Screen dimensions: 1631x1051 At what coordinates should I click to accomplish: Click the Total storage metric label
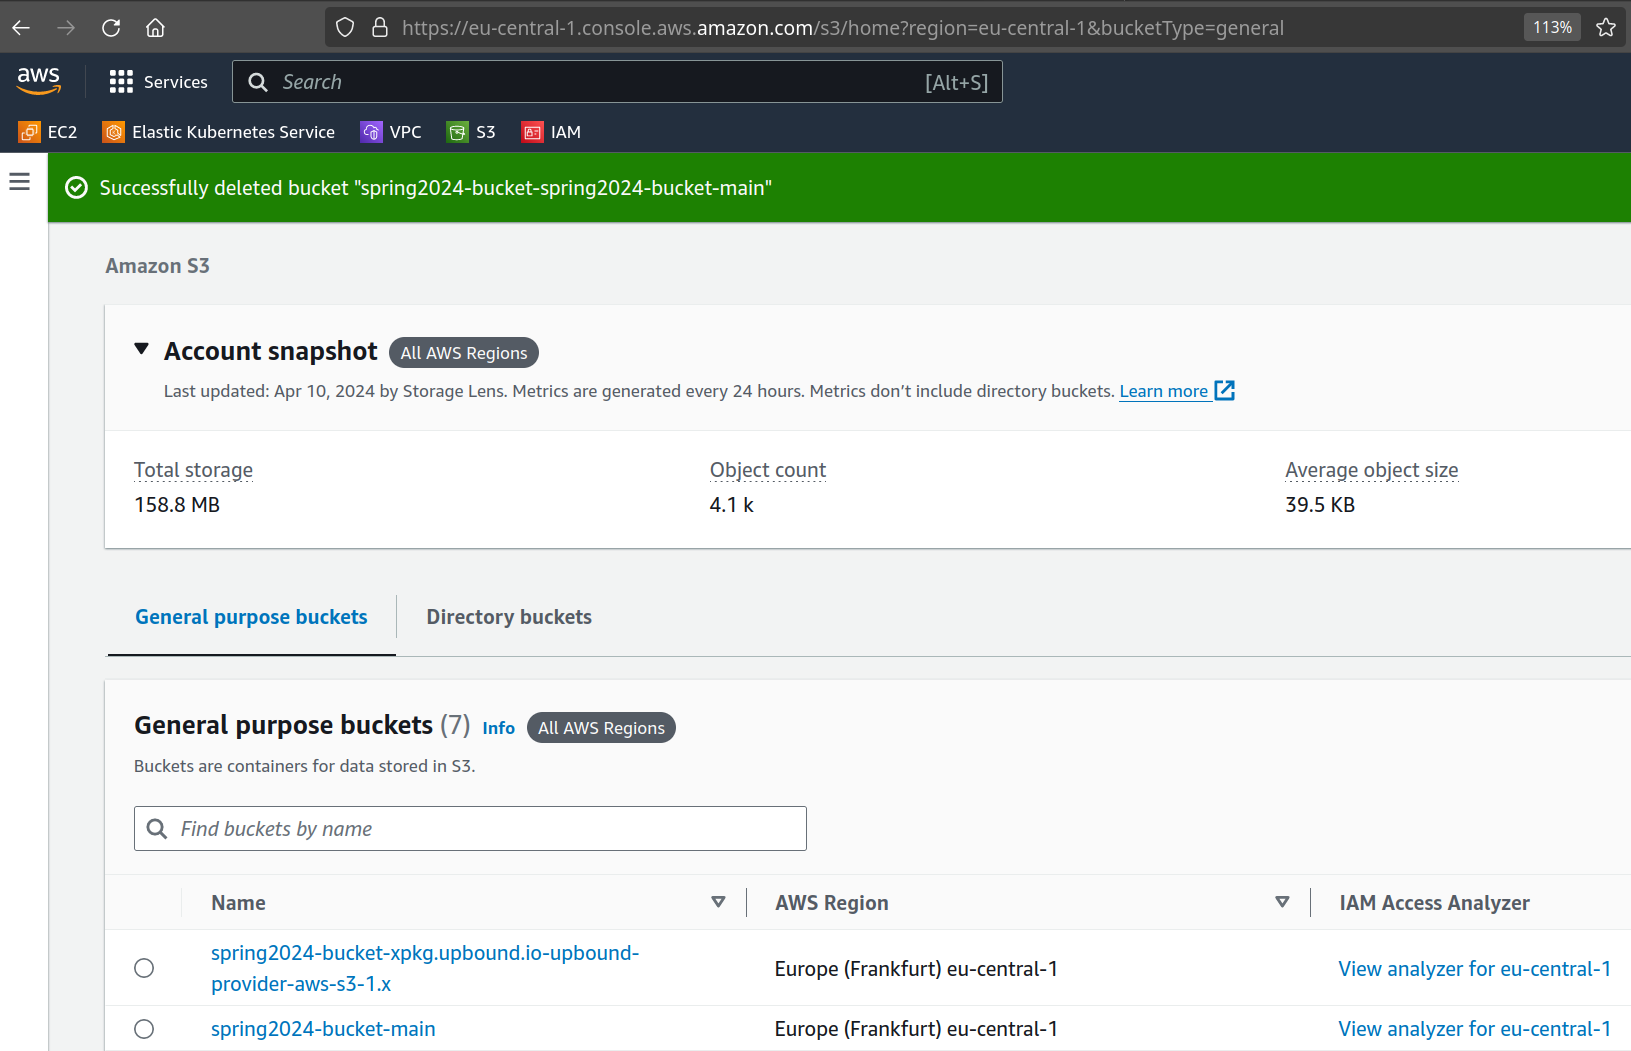tap(194, 470)
